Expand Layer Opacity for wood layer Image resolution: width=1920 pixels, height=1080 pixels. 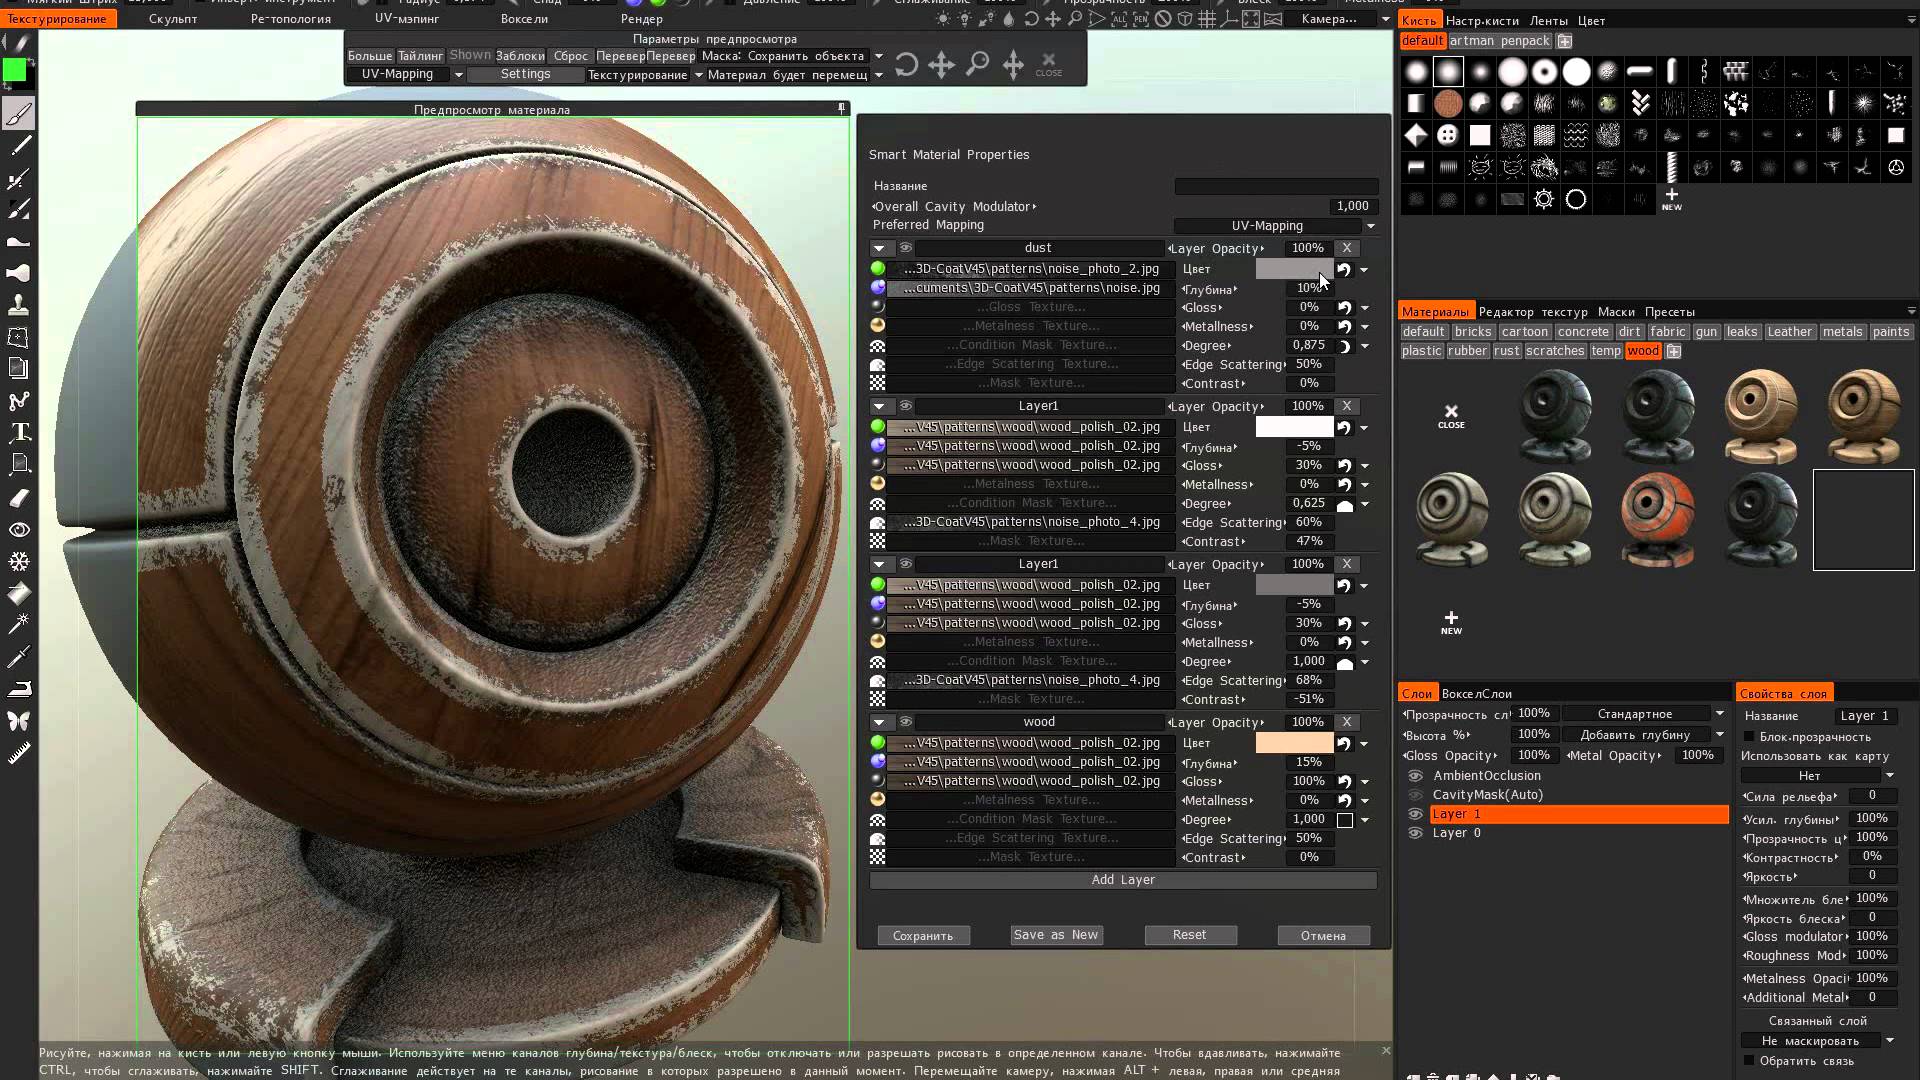(1258, 721)
